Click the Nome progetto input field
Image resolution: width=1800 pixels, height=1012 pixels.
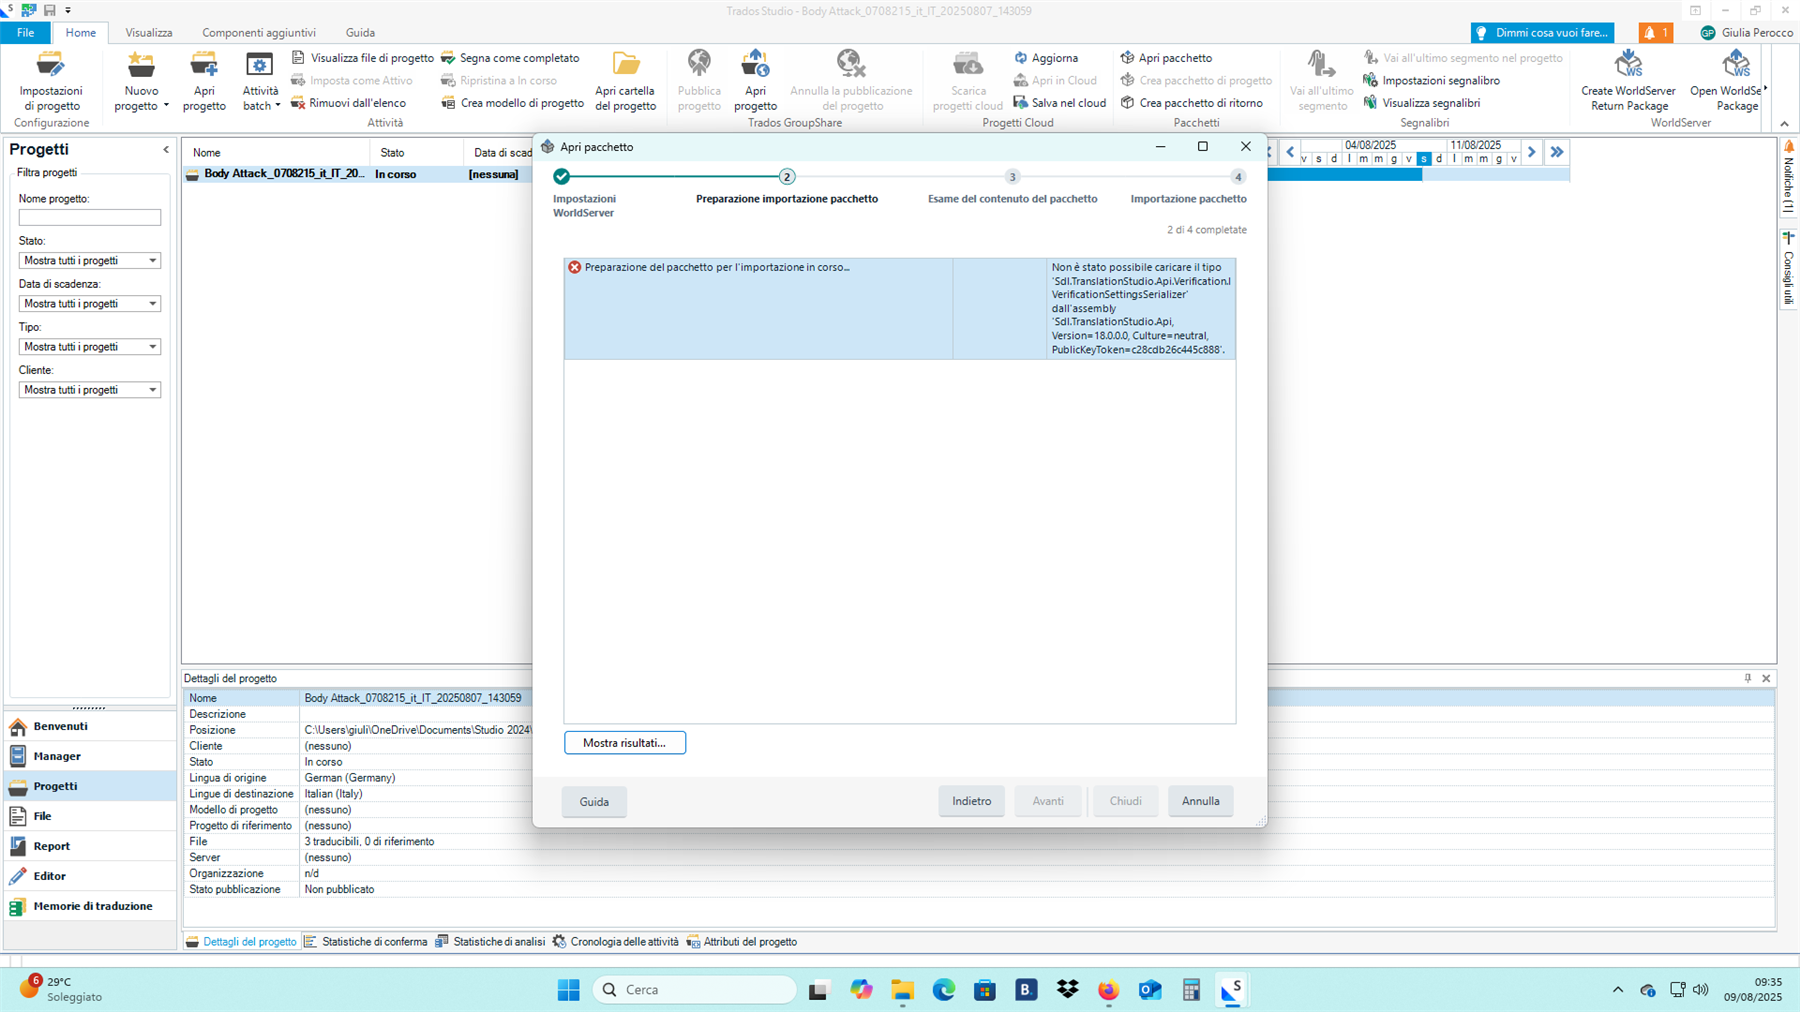89,218
